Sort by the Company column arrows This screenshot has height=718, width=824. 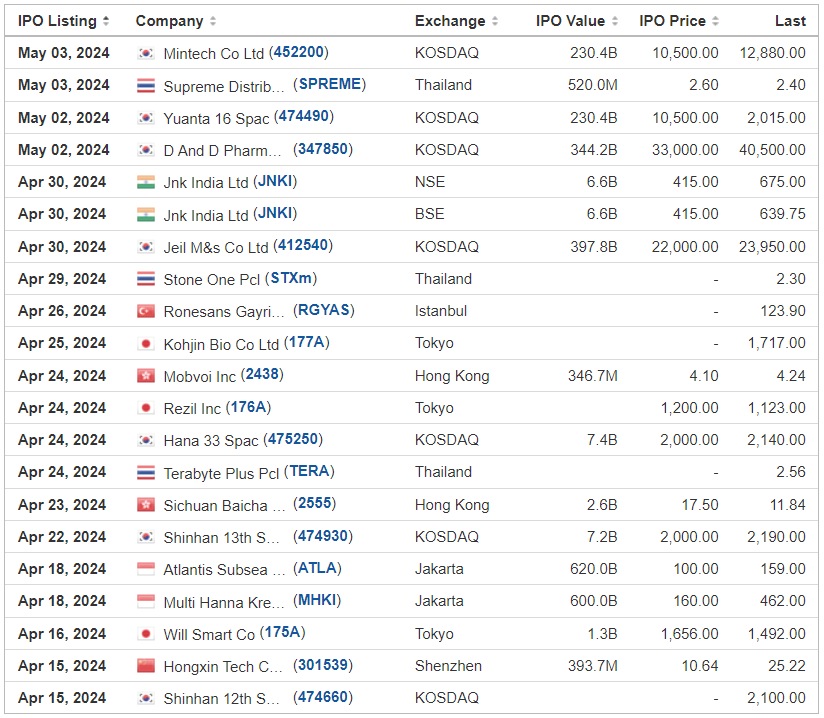213,21
